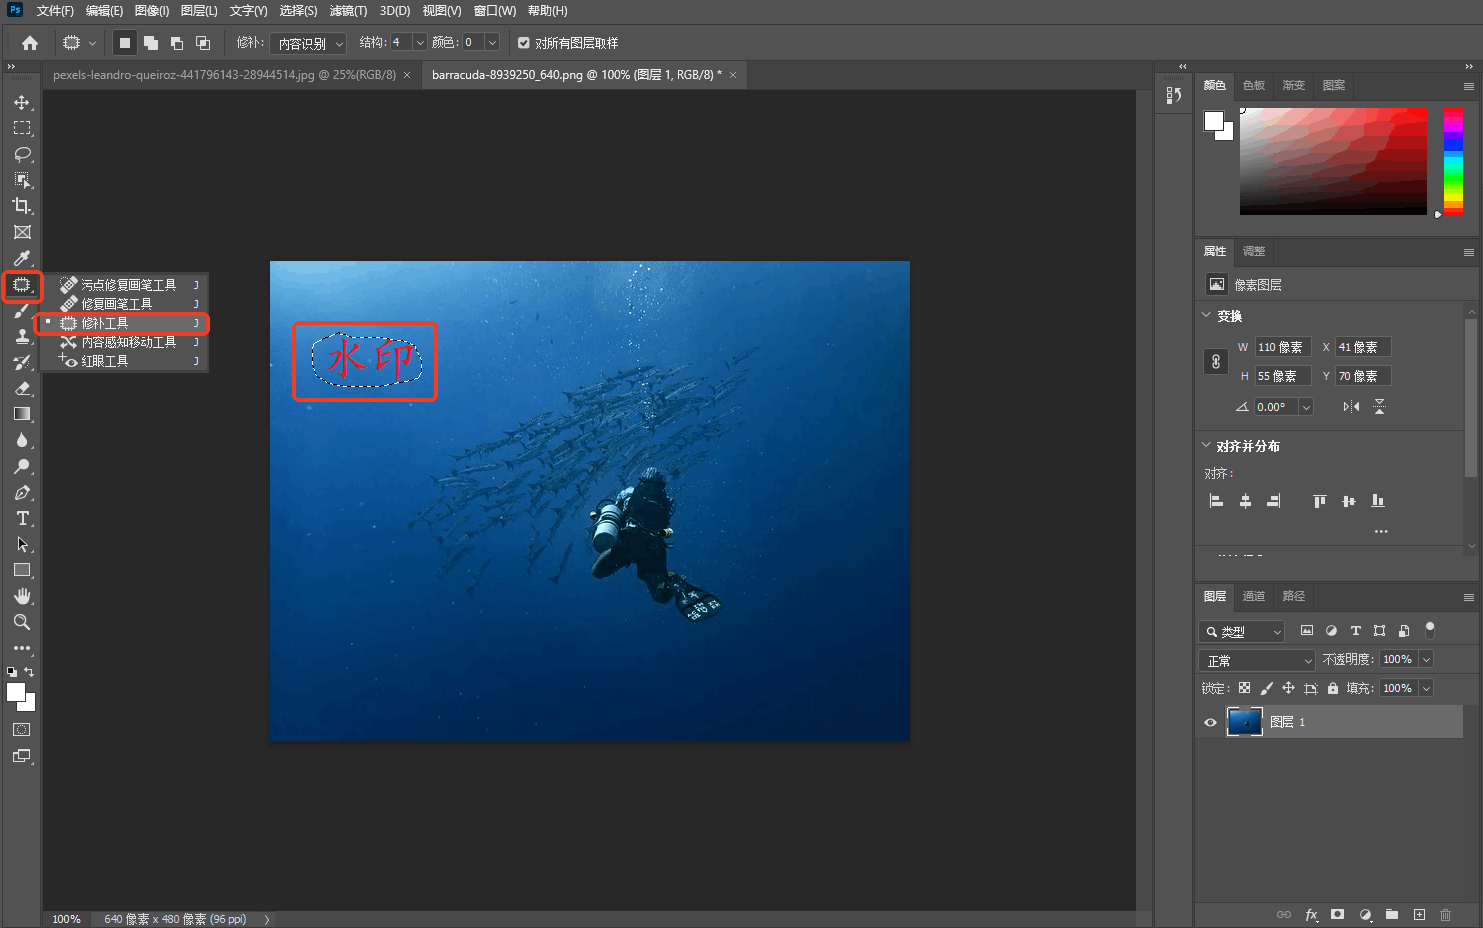Screen dimensions: 1483x928
Task: Align left edges in the Properties panel
Action: pyautogui.click(x=1216, y=501)
